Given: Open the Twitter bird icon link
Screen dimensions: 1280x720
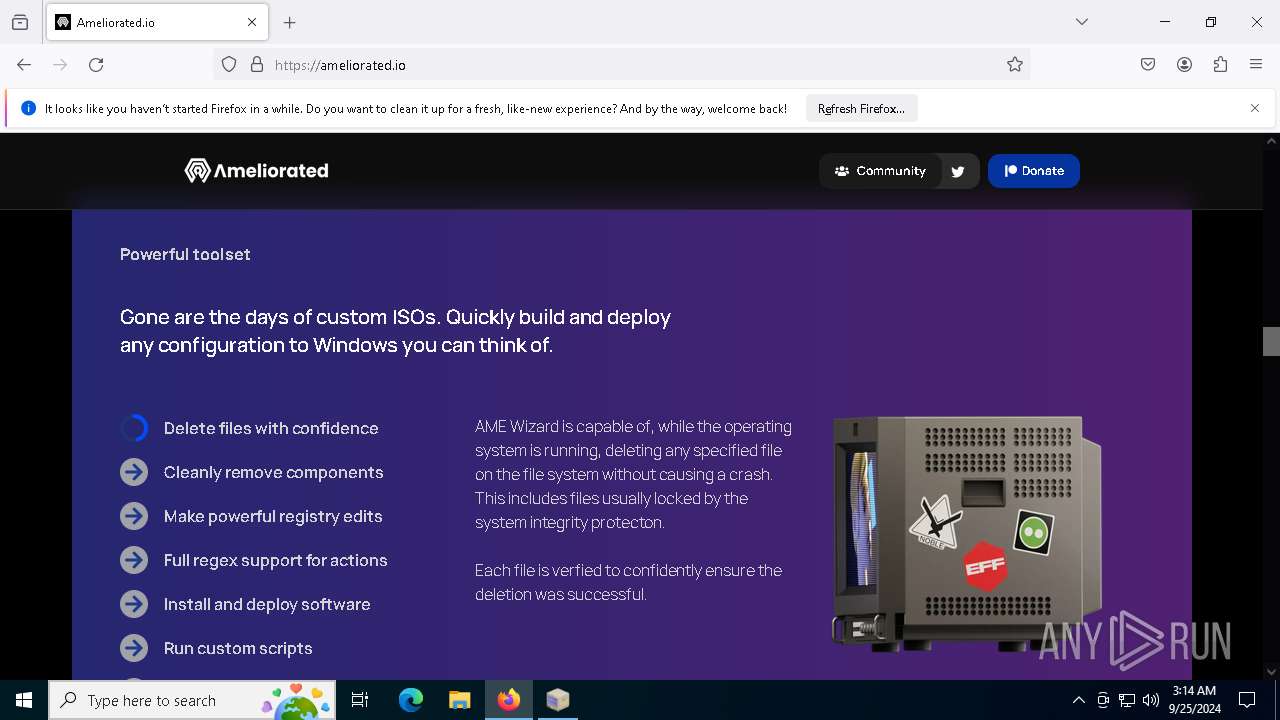Looking at the screenshot, I should coord(958,171).
